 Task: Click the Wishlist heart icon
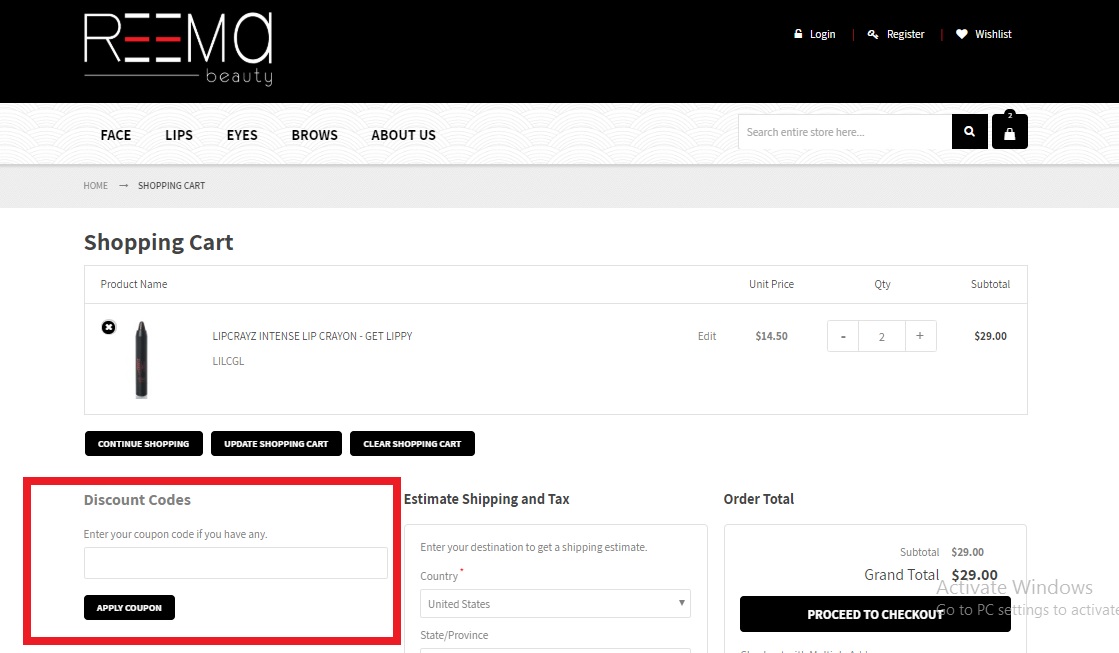pyautogui.click(x=962, y=34)
